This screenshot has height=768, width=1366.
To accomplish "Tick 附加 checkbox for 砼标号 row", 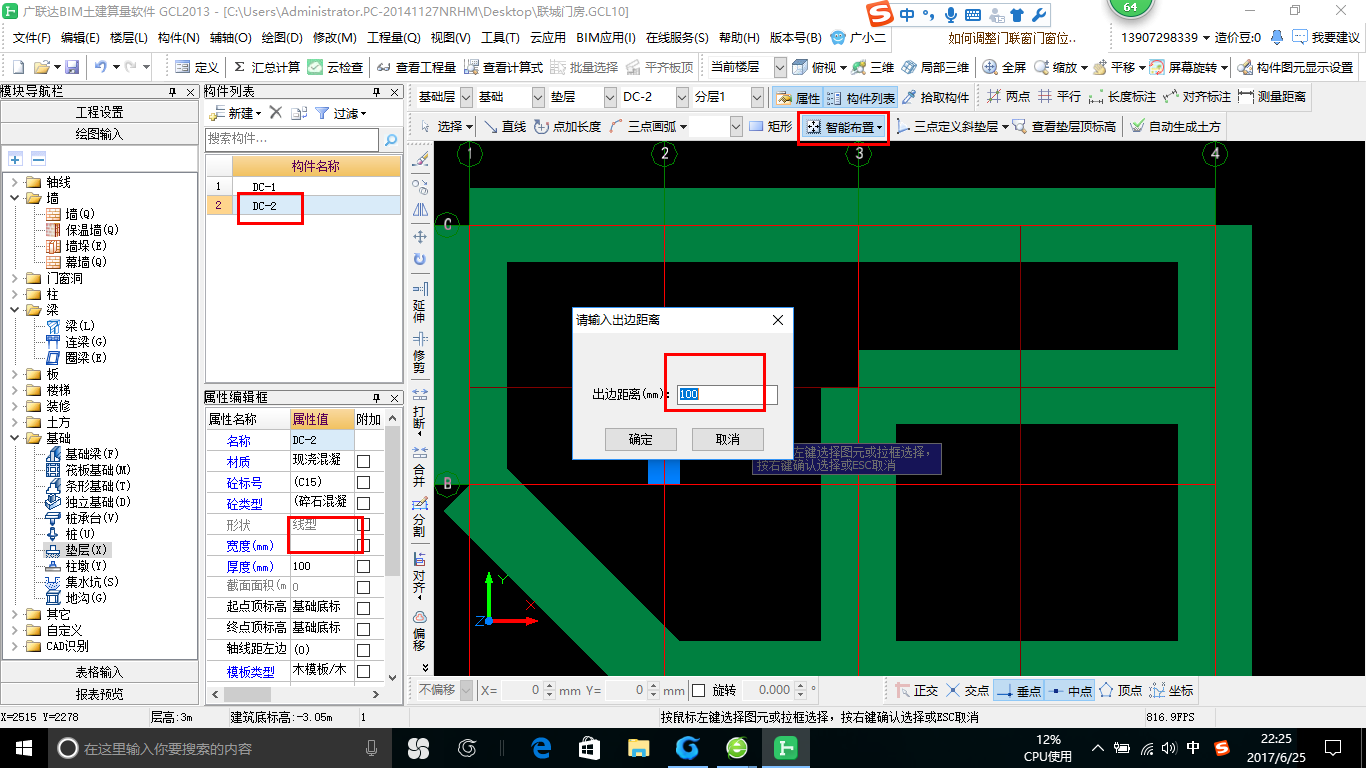I will pos(364,482).
